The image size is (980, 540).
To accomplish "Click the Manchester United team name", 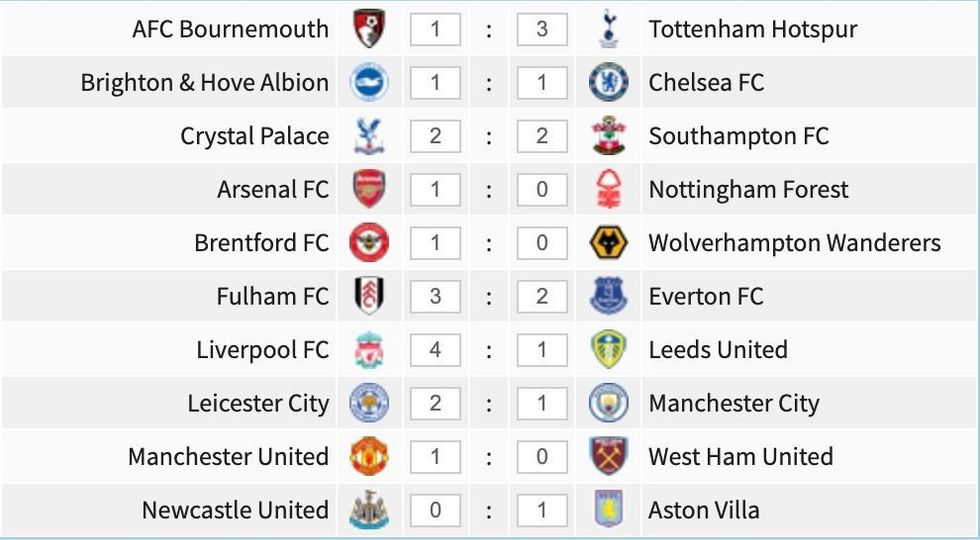I will [x=228, y=457].
